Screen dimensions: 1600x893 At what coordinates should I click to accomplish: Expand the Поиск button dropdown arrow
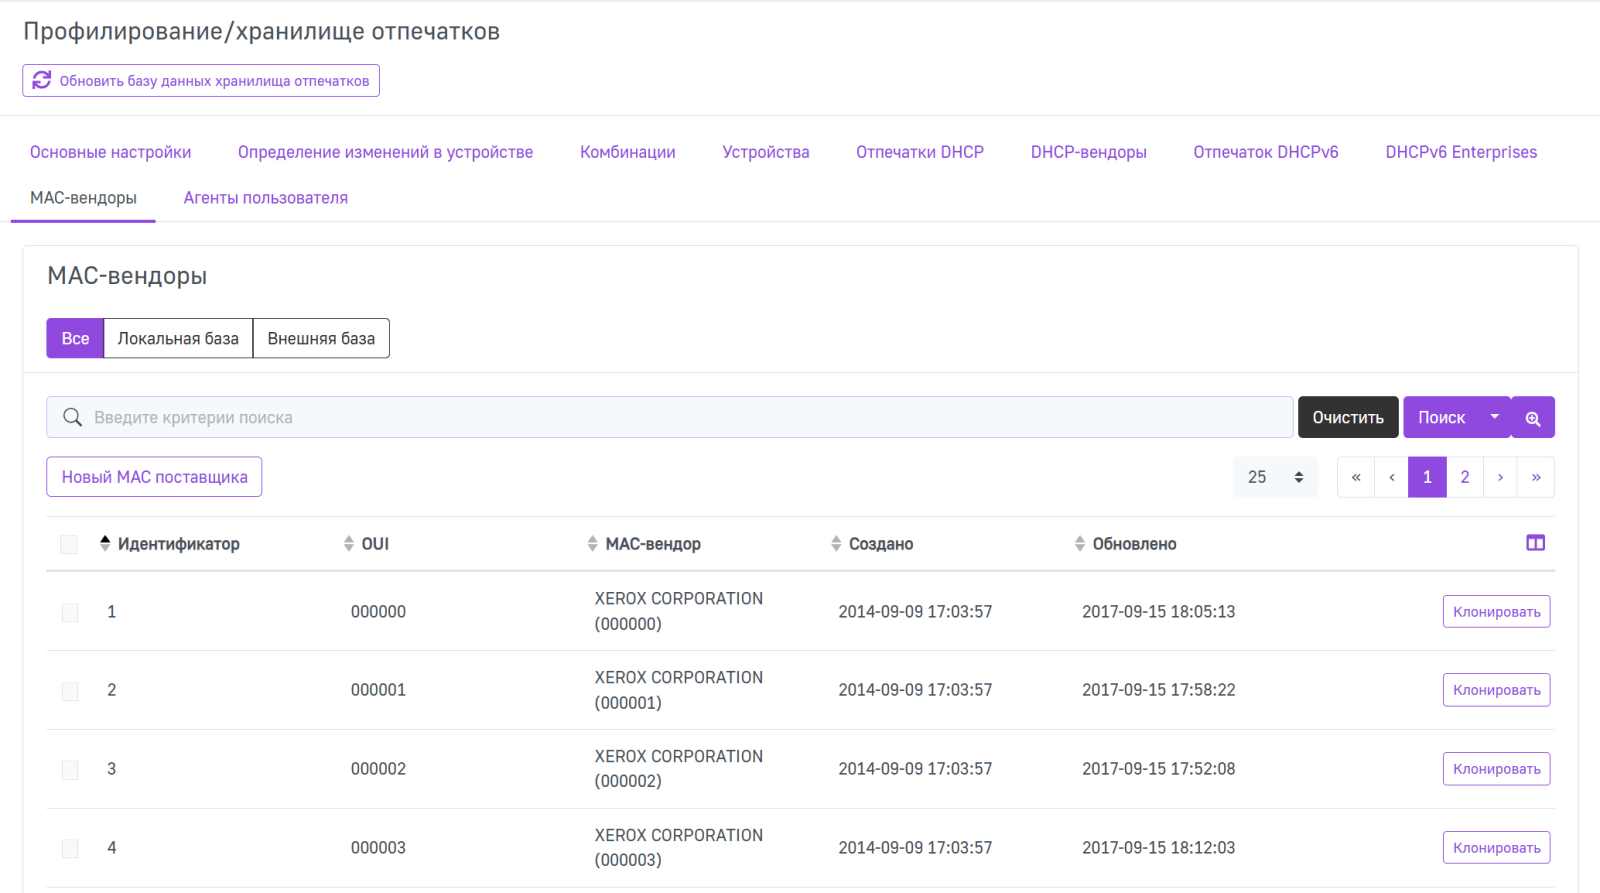(x=1494, y=417)
